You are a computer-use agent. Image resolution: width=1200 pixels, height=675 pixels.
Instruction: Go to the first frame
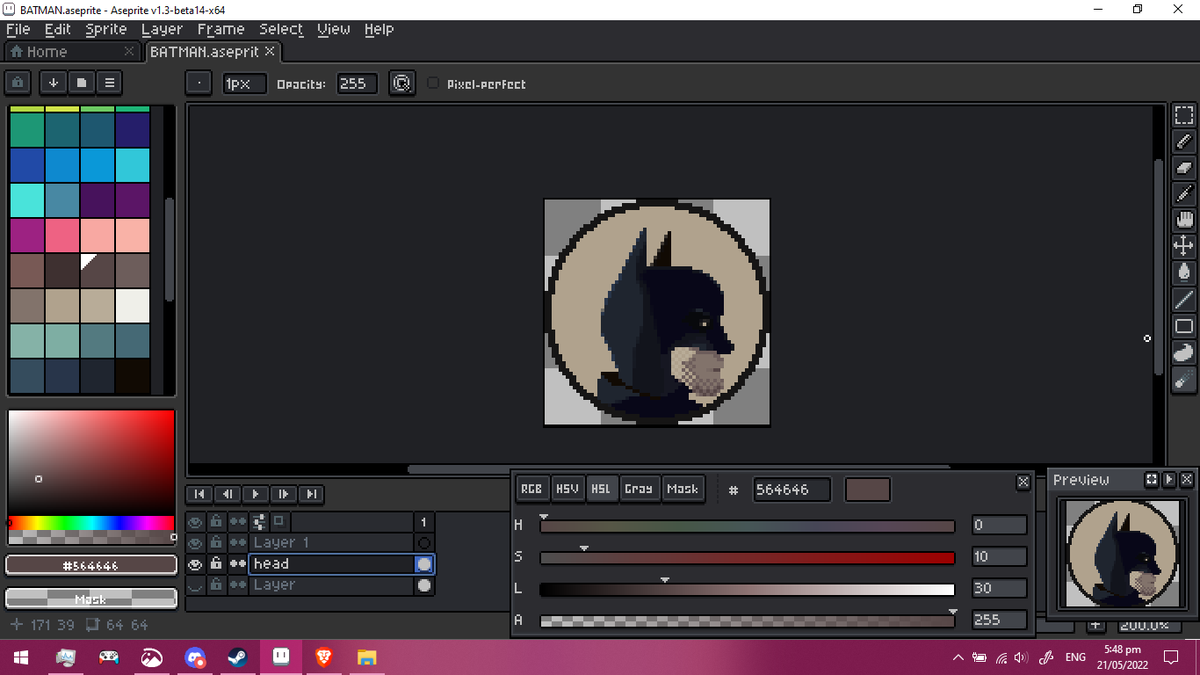199,494
